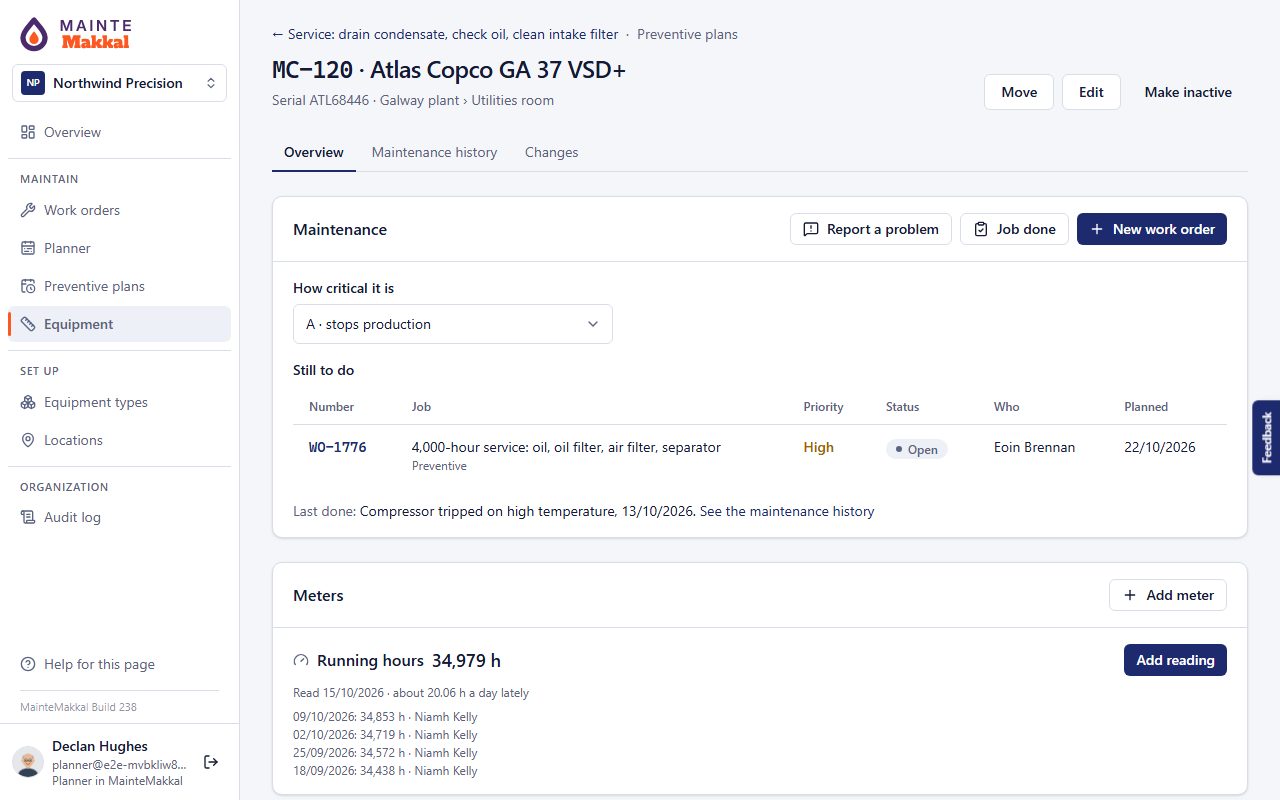Click the Preventive plans calendar-clock icon
The height and width of the screenshot is (800, 1280).
(x=28, y=286)
